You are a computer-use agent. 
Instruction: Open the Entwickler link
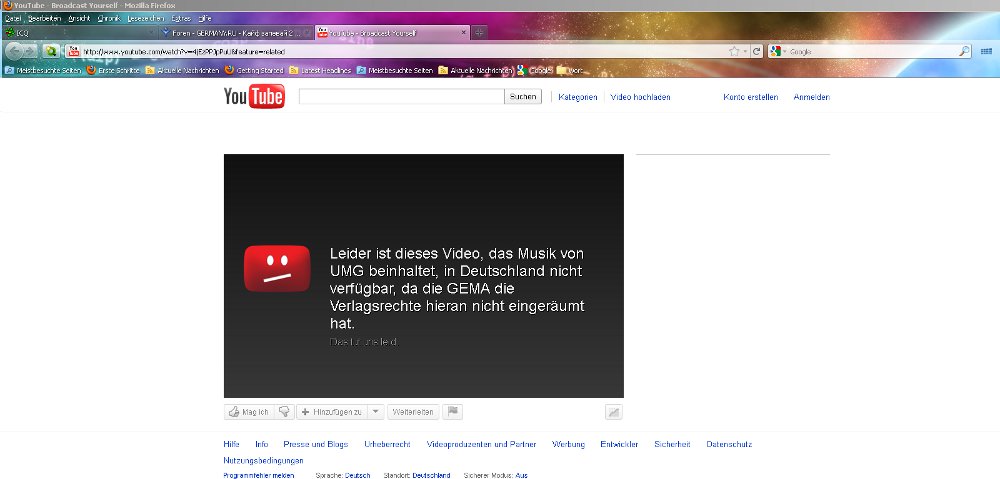pyautogui.click(x=619, y=444)
